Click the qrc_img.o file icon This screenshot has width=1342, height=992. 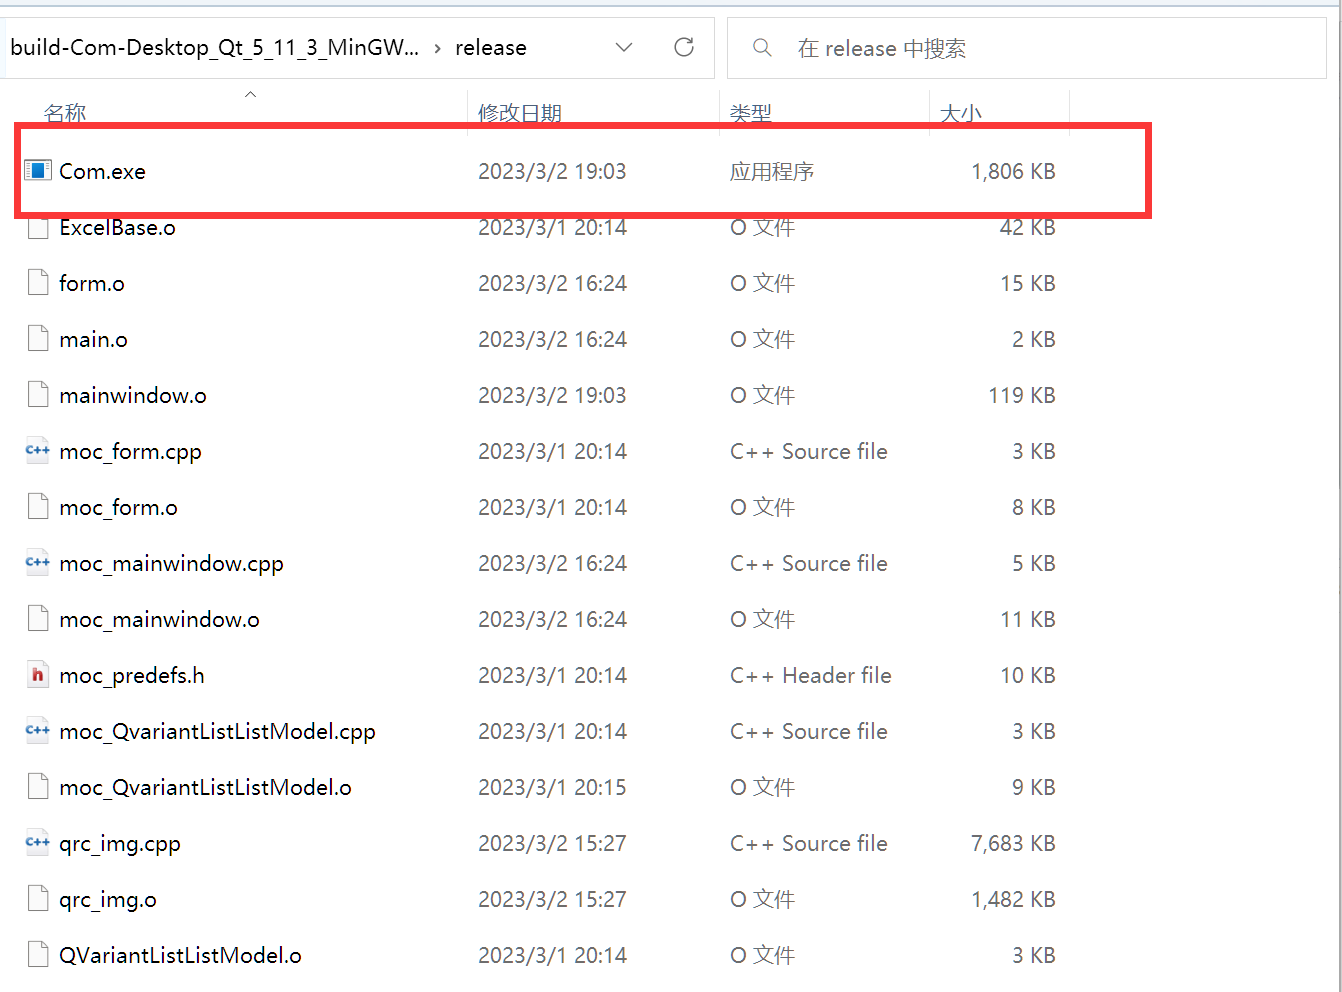[x=38, y=899]
